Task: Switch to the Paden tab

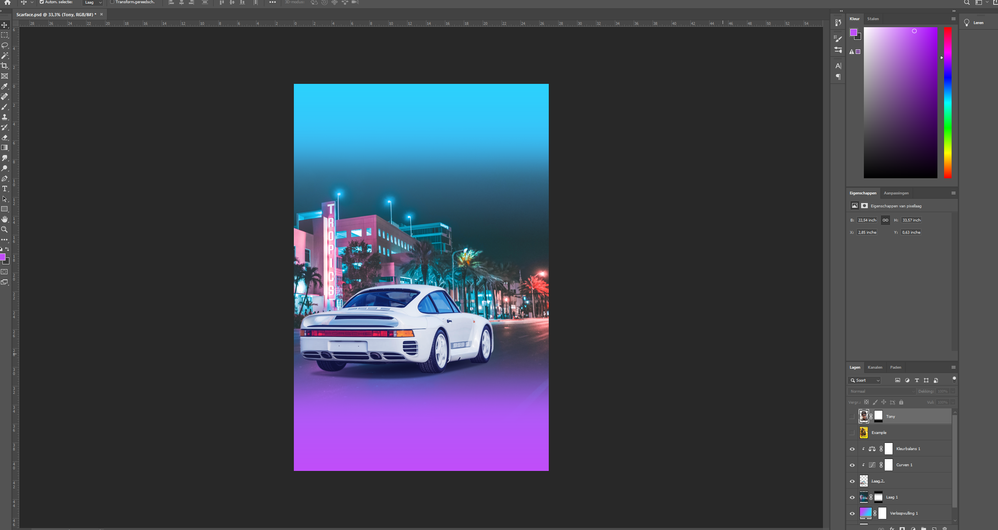Action: (896, 367)
